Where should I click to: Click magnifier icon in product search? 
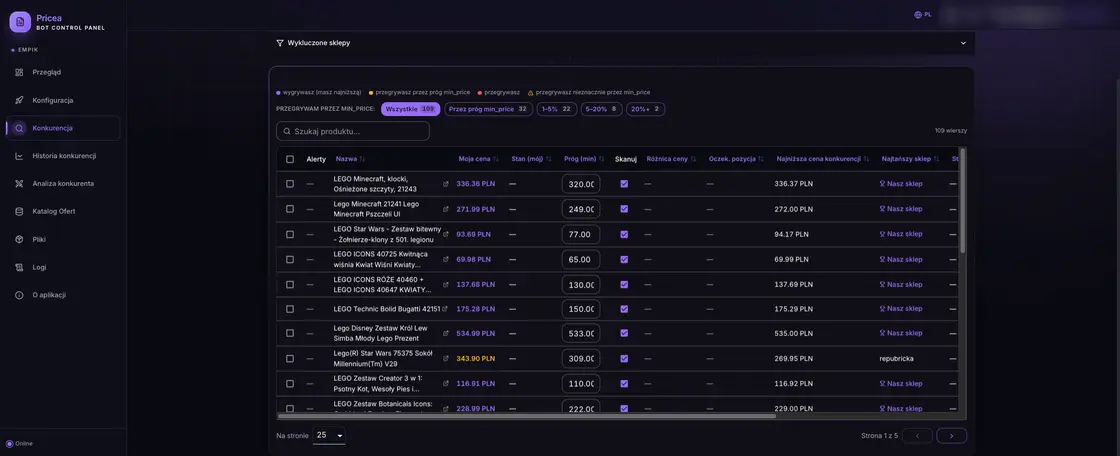(287, 132)
